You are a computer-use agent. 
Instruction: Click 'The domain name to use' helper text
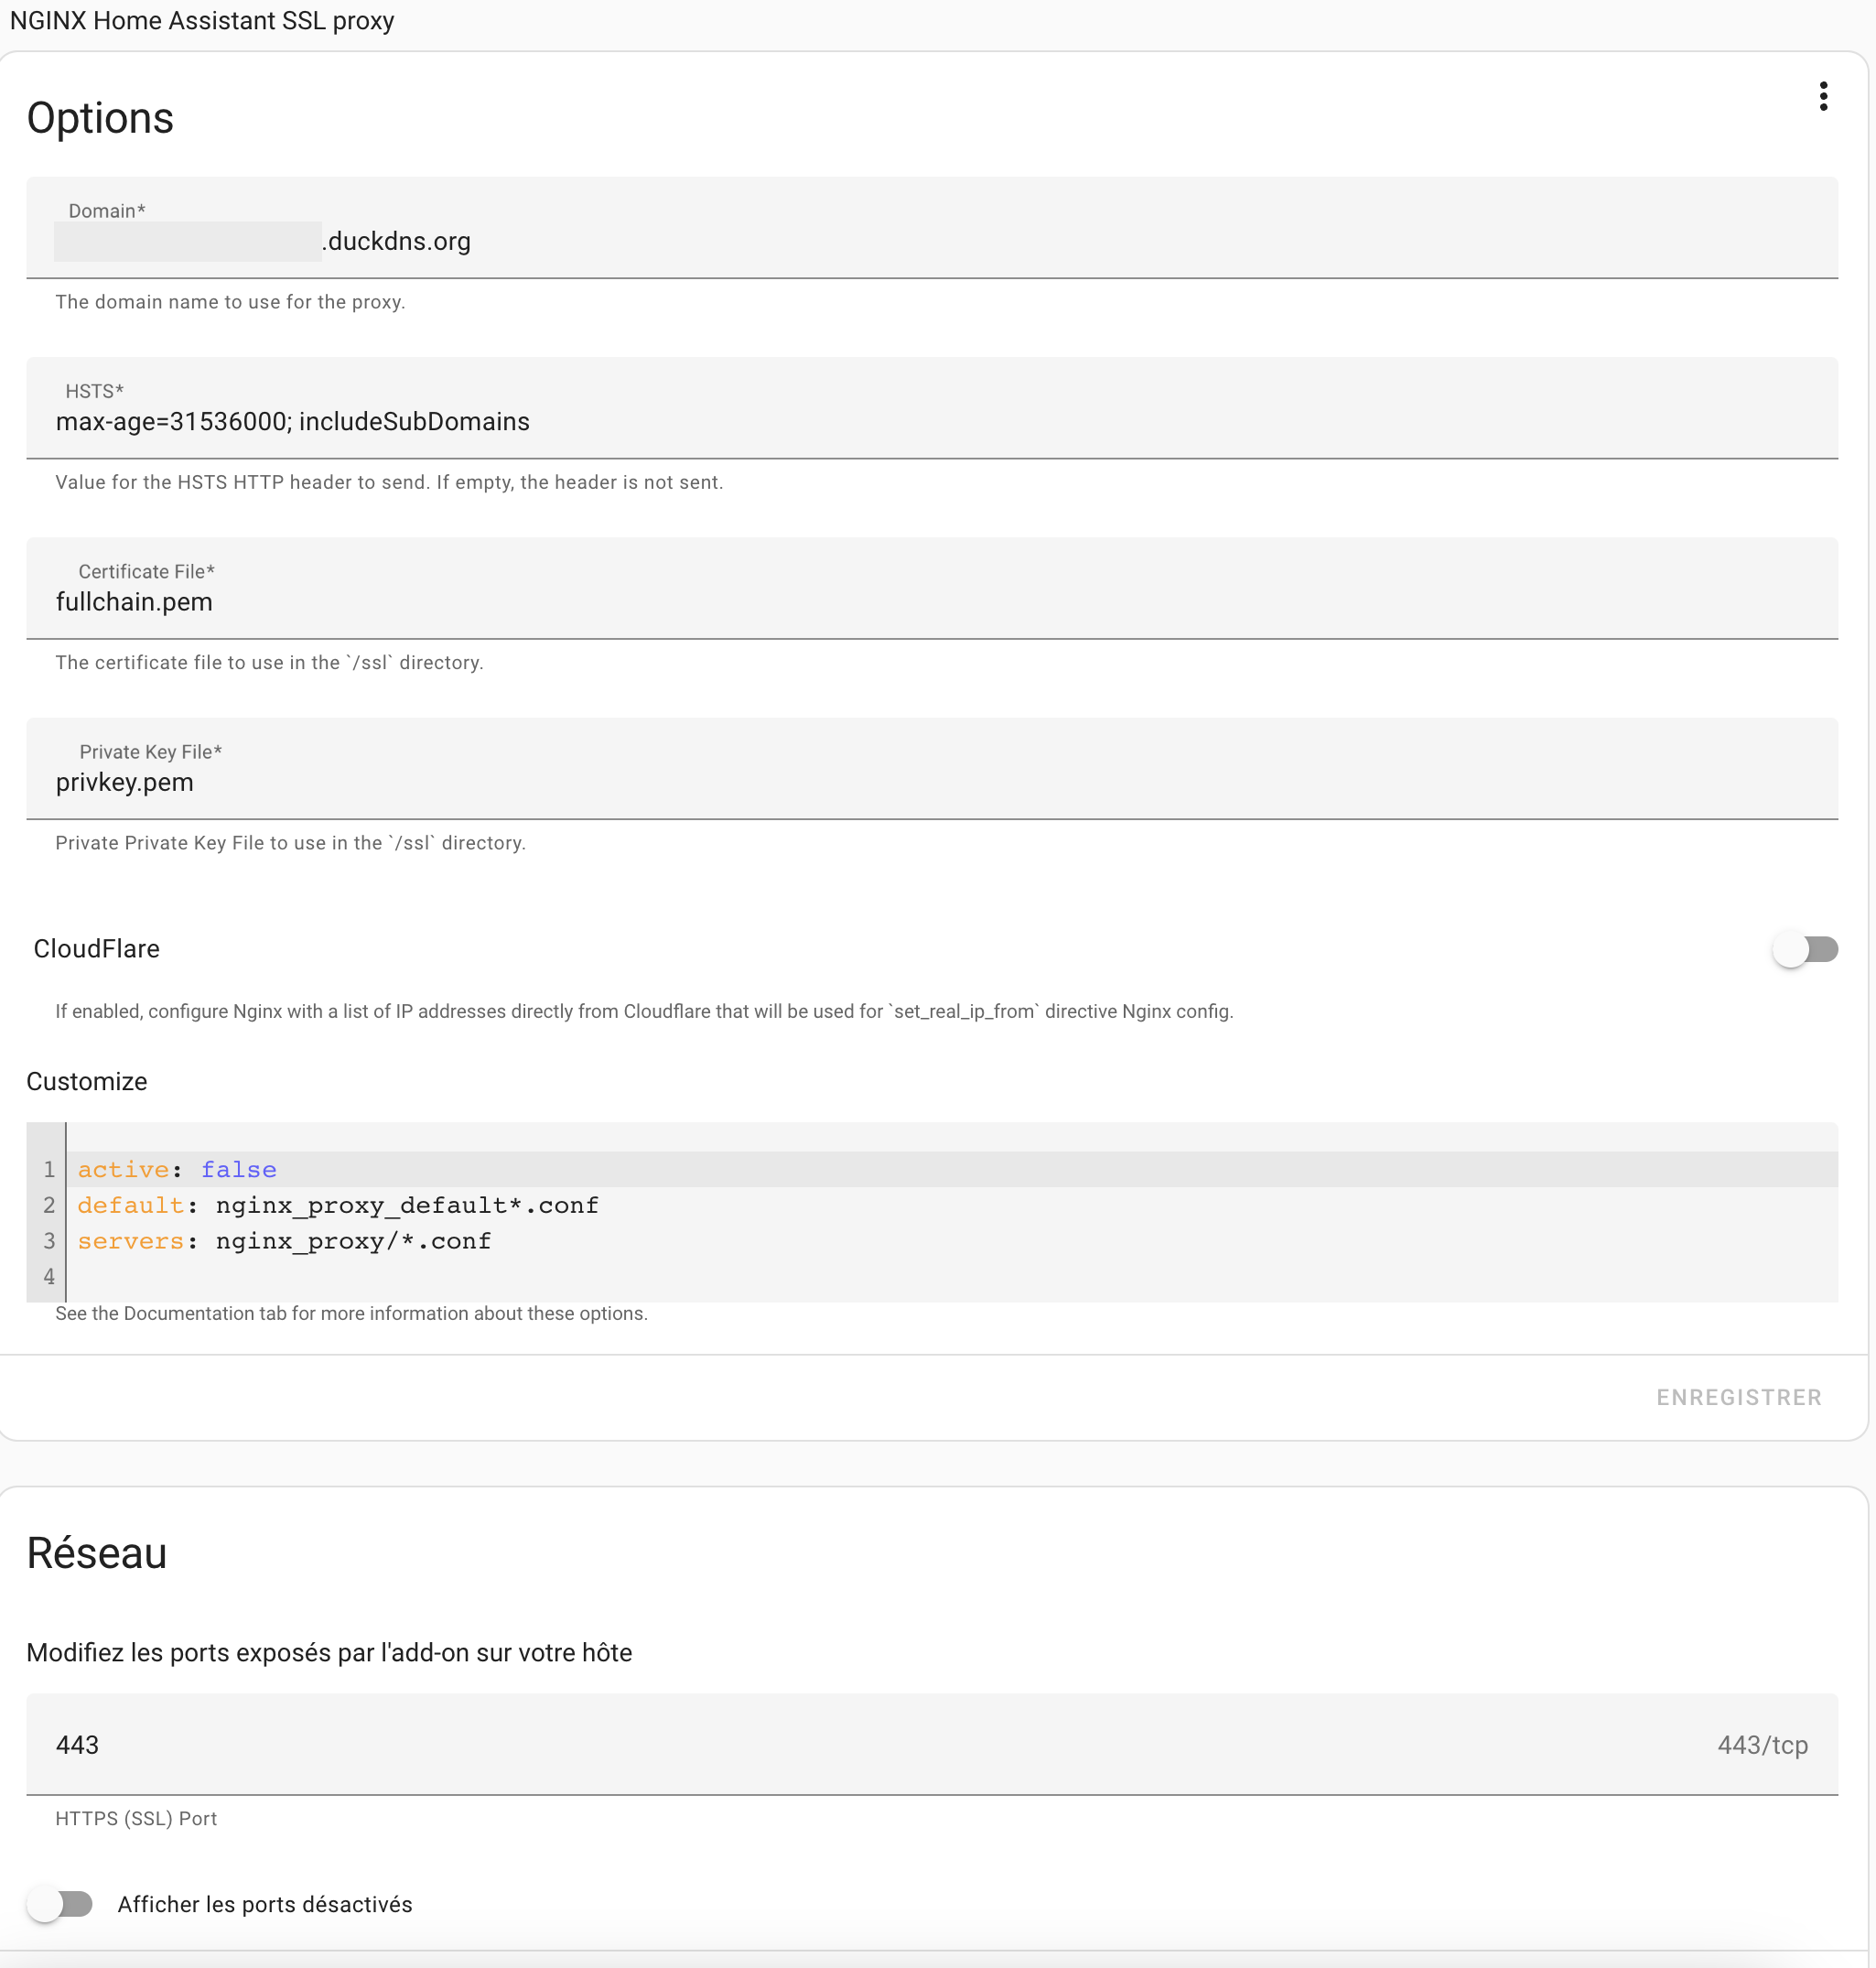pos(230,302)
